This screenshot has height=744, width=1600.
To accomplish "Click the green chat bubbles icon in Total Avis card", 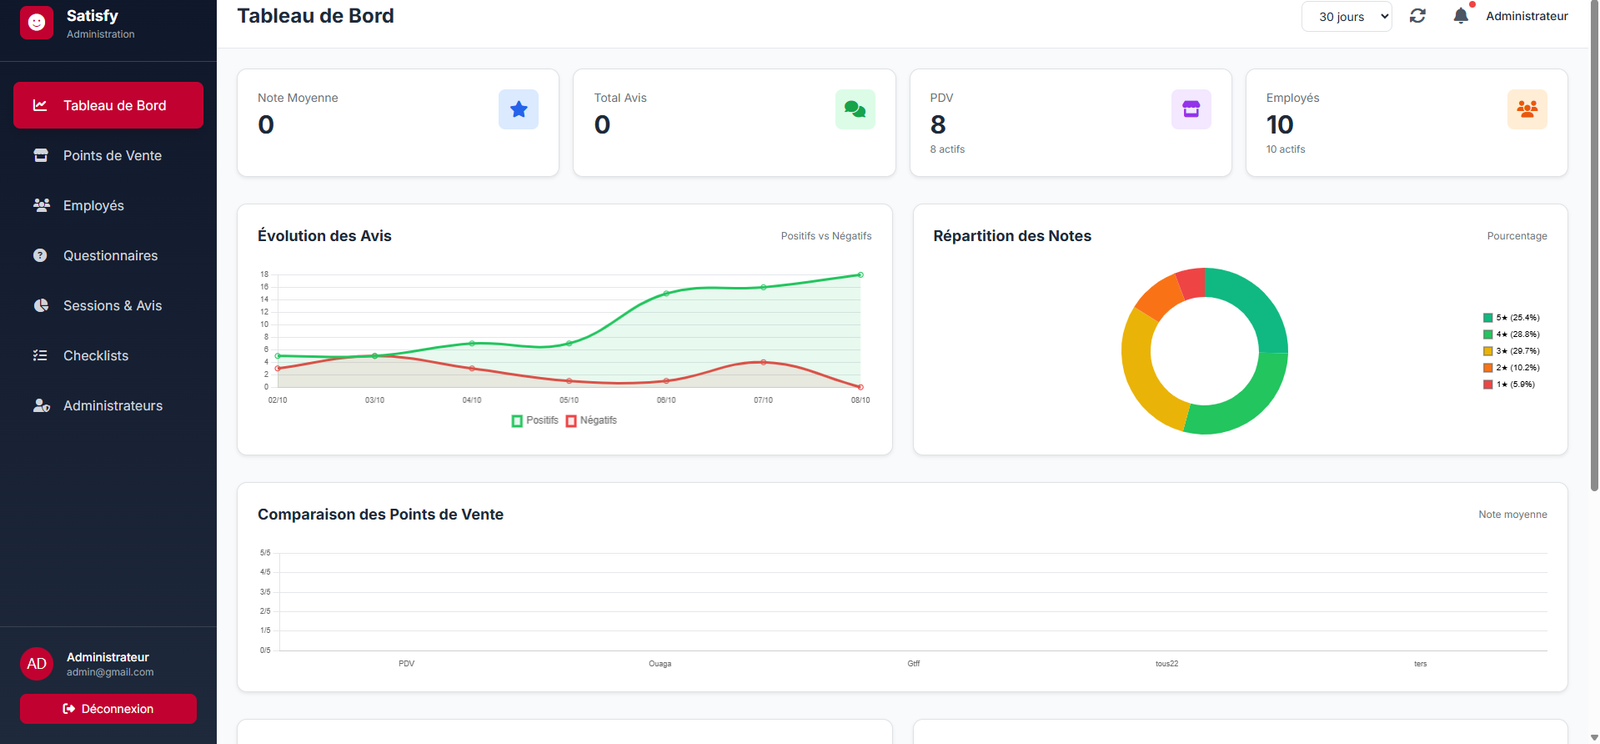I will click(x=855, y=109).
